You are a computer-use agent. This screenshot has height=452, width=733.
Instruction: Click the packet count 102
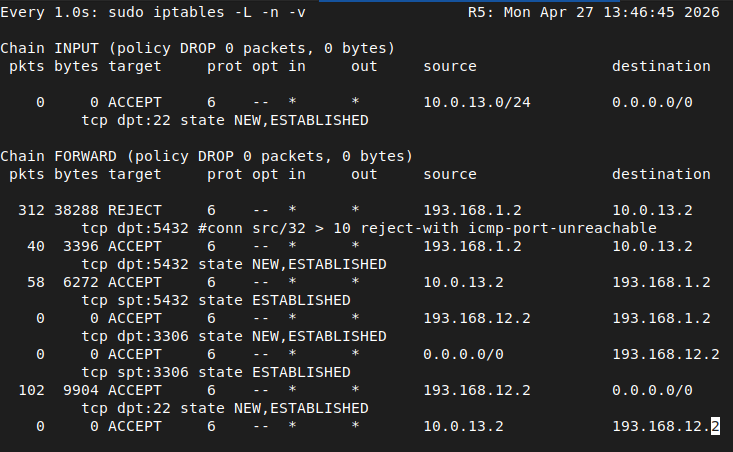tap(31, 390)
